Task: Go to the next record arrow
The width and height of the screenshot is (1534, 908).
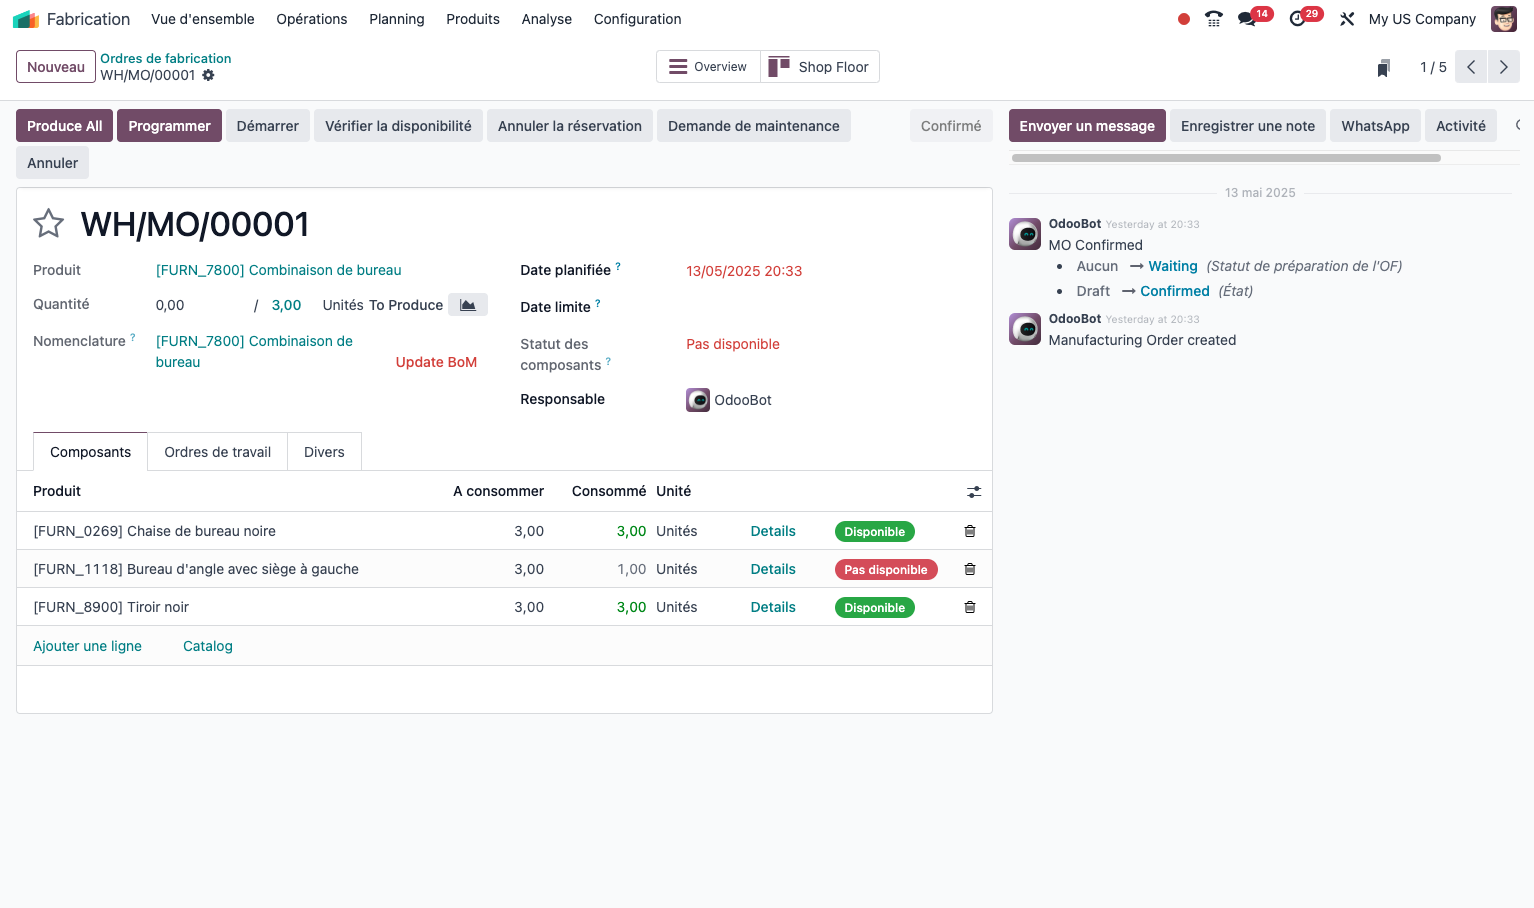Action: [x=1503, y=67]
